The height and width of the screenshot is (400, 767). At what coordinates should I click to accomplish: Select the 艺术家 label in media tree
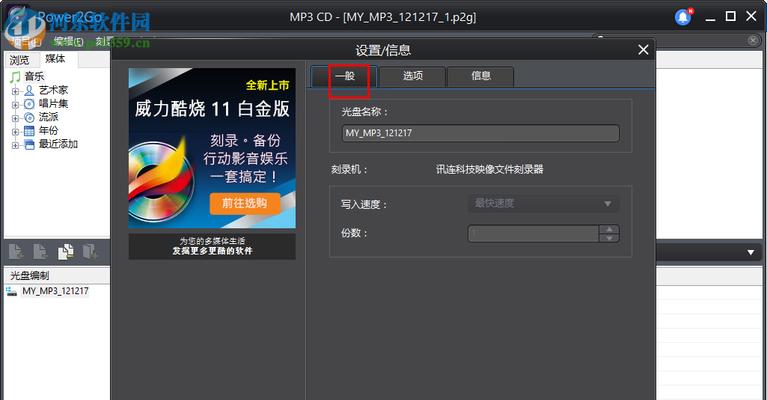click(x=53, y=90)
